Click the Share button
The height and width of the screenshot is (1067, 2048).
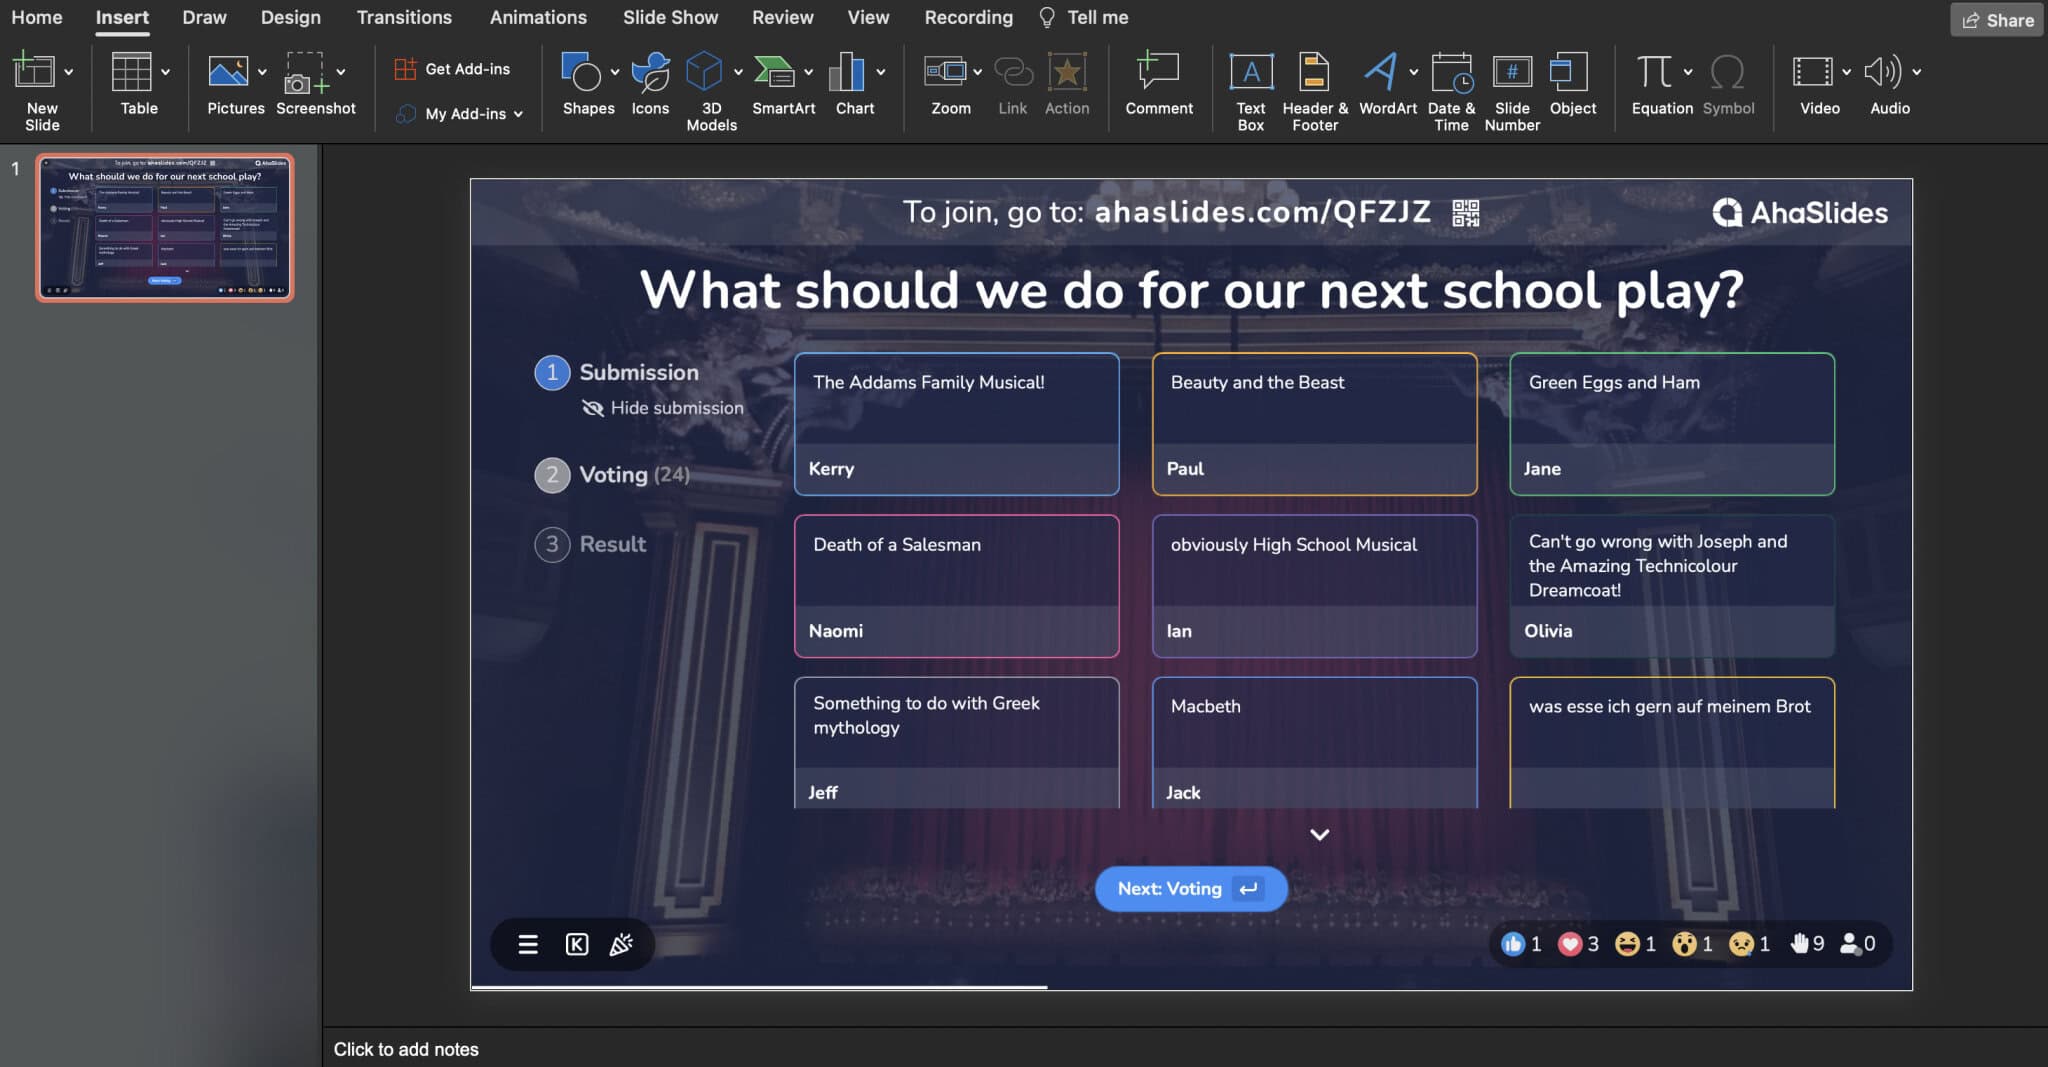[x=1994, y=19]
